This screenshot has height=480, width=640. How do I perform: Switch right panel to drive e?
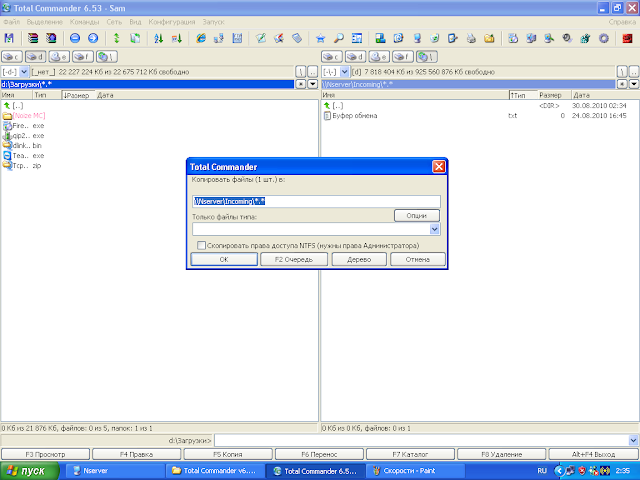tap(379, 57)
